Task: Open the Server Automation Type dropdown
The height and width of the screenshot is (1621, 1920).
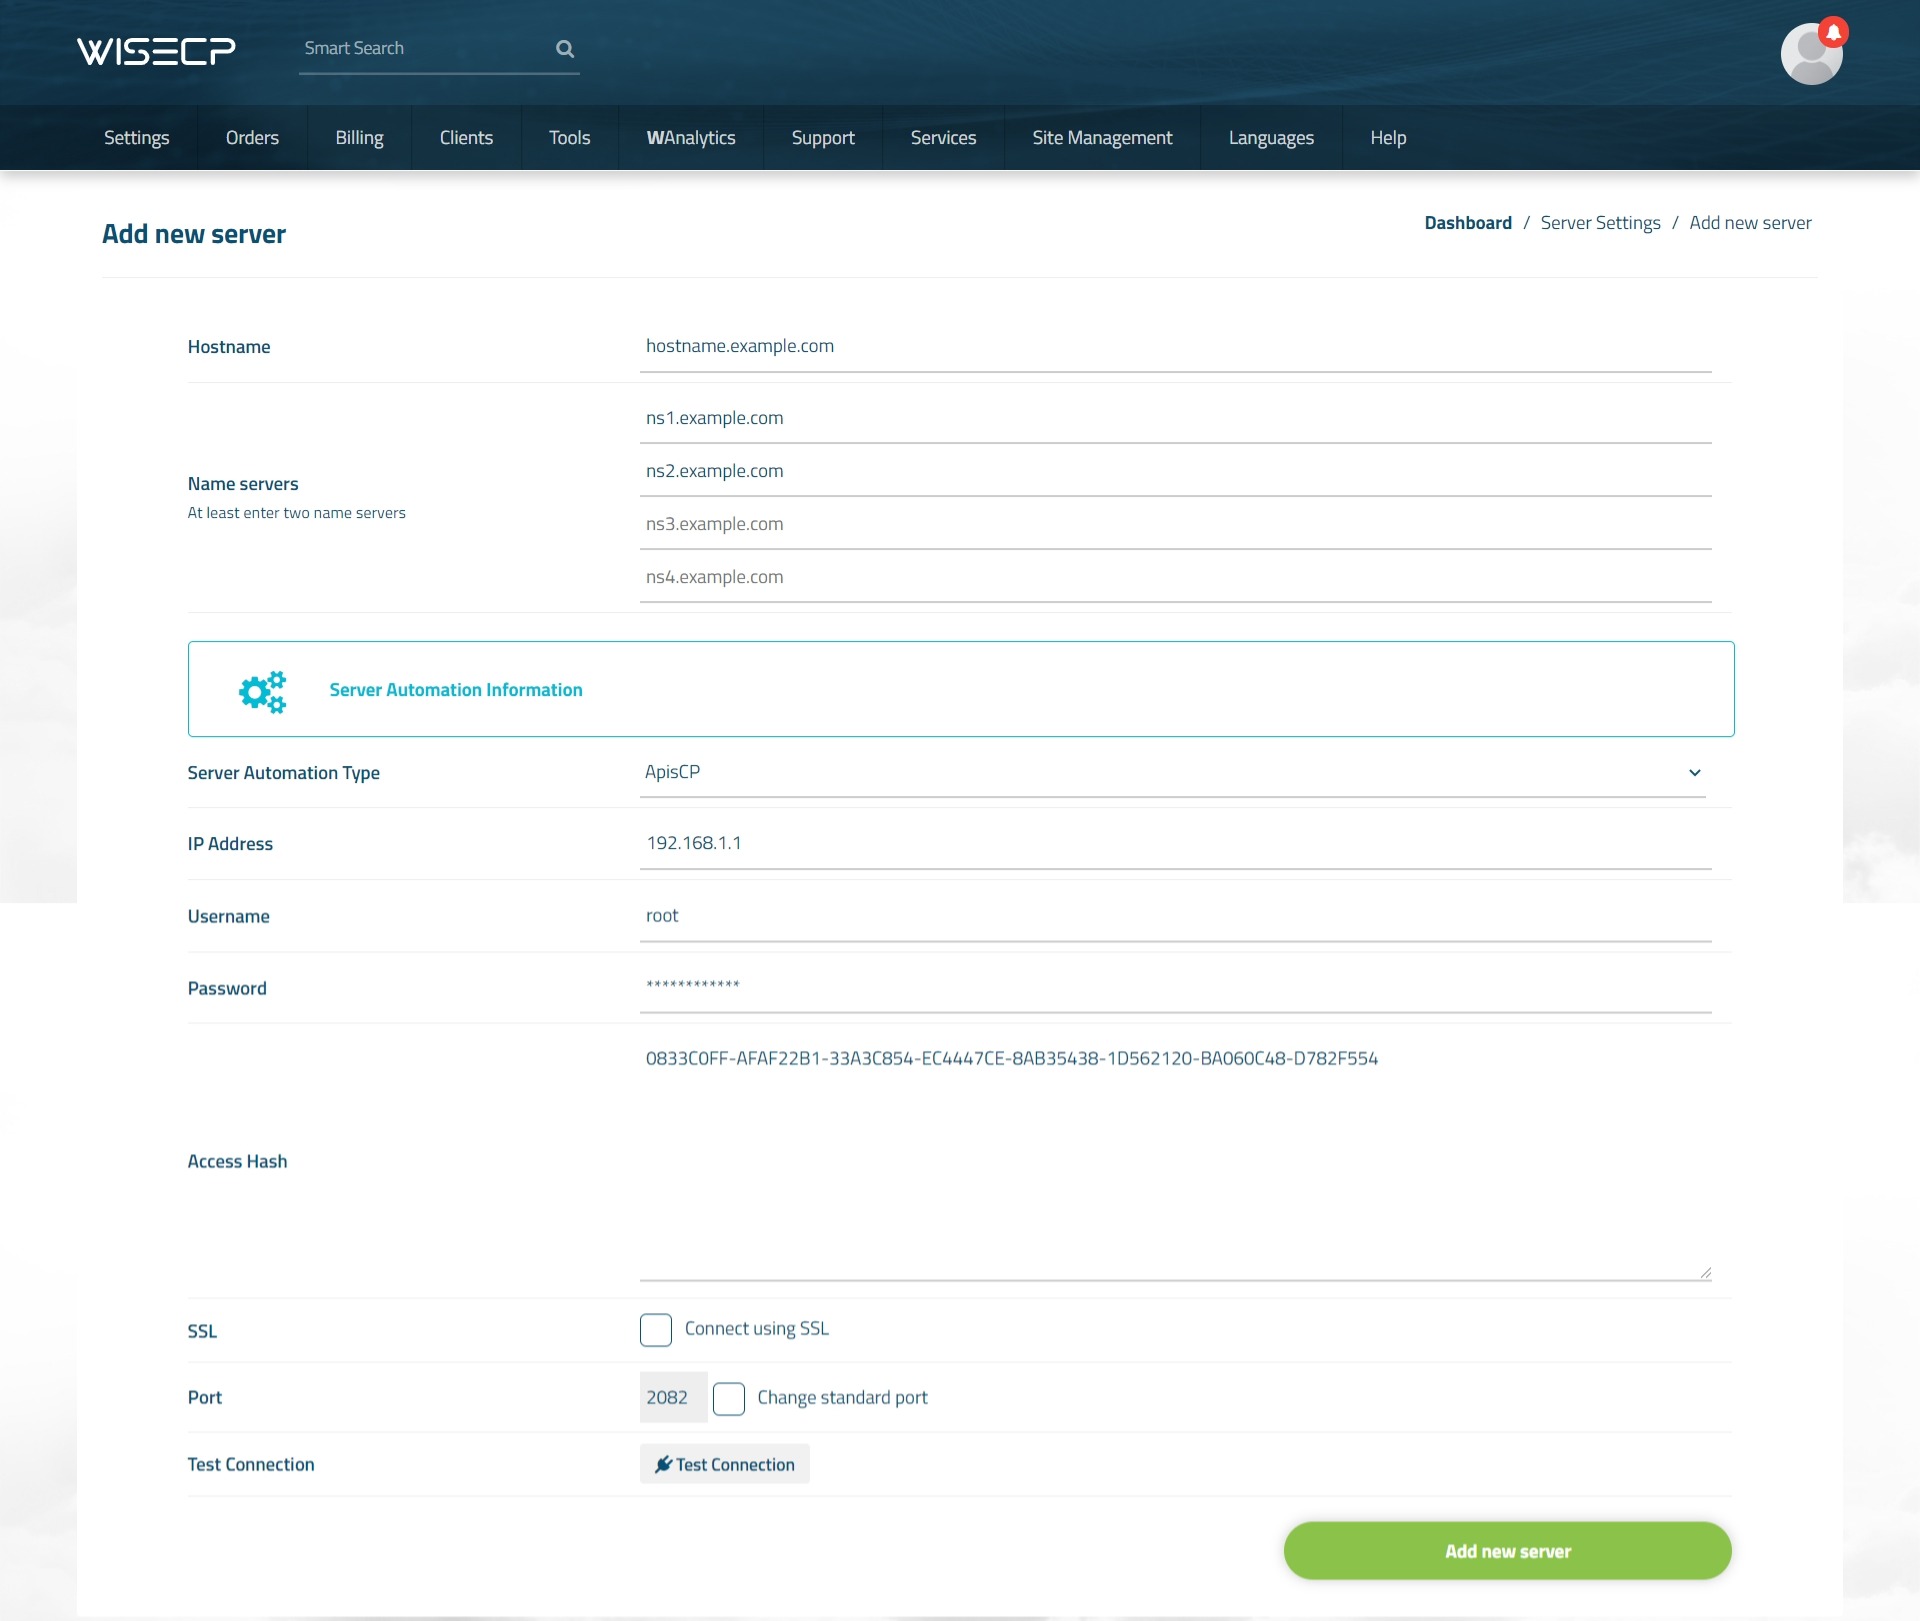Action: [1172, 773]
